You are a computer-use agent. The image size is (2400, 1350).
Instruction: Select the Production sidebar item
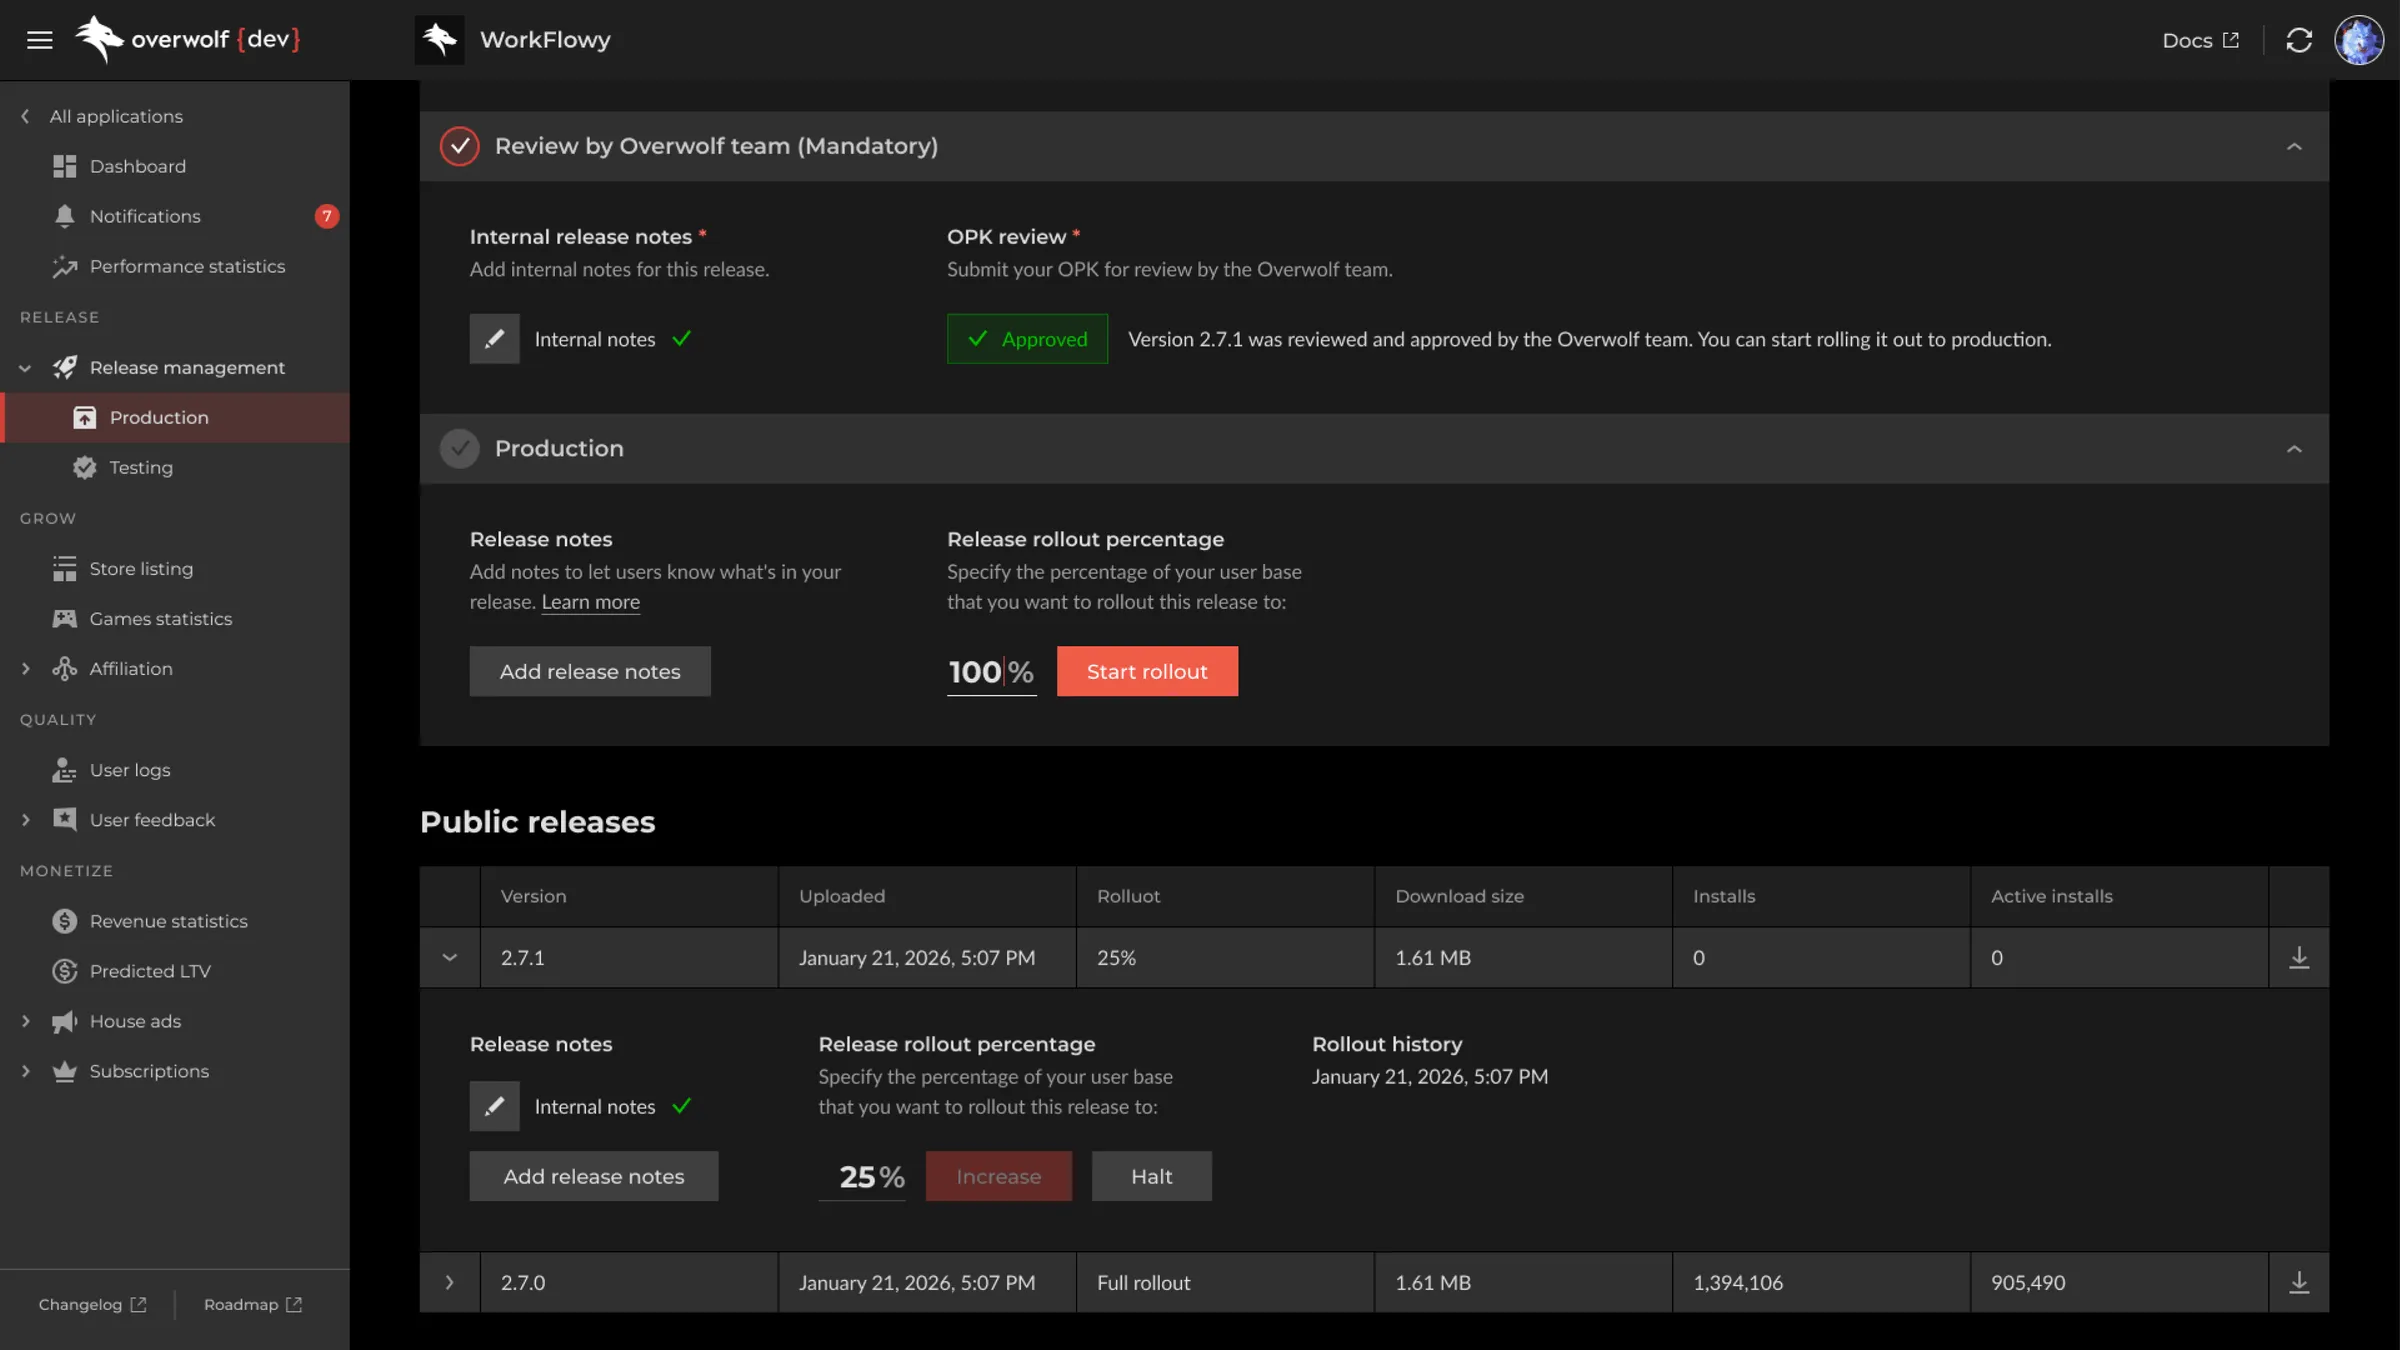175,418
